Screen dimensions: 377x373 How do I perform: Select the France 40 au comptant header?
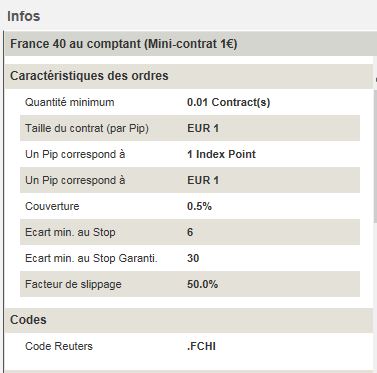(x=189, y=44)
